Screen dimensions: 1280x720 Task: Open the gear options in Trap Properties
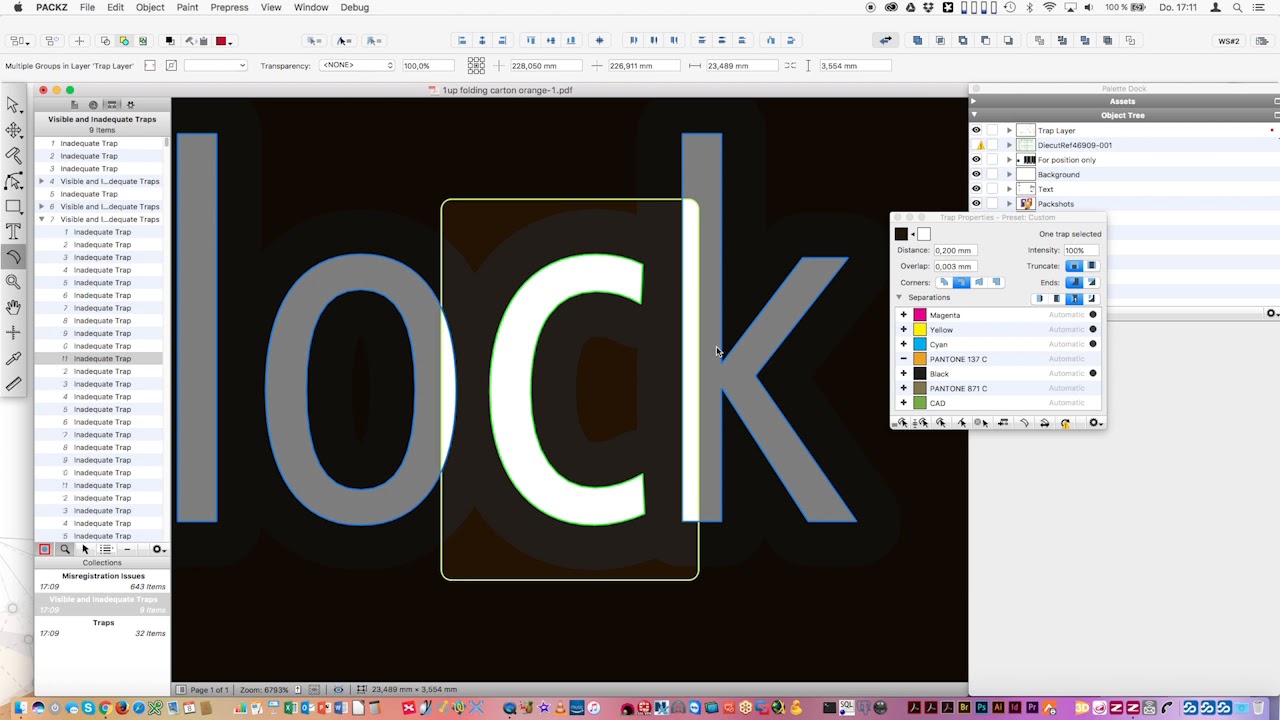point(1095,423)
